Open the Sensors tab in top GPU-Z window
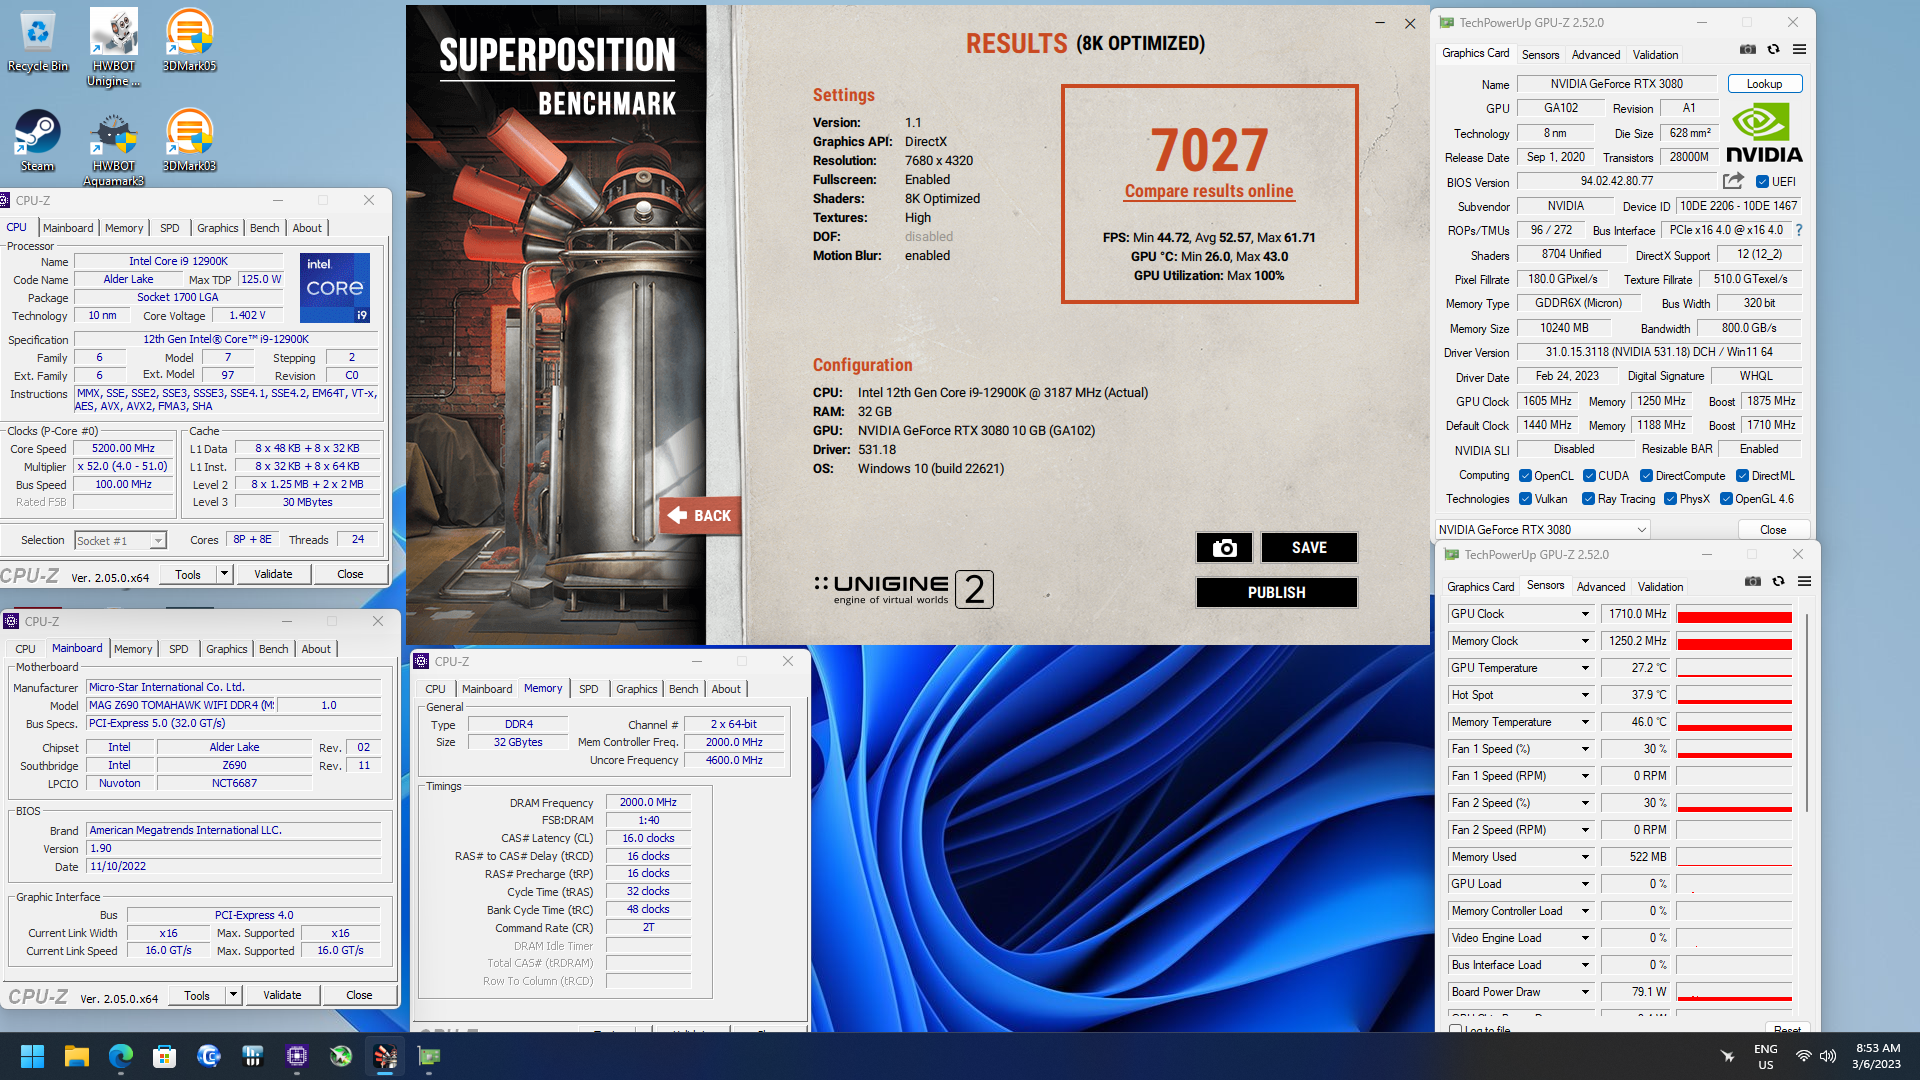 pyautogui.click(x=1540, y=55)
